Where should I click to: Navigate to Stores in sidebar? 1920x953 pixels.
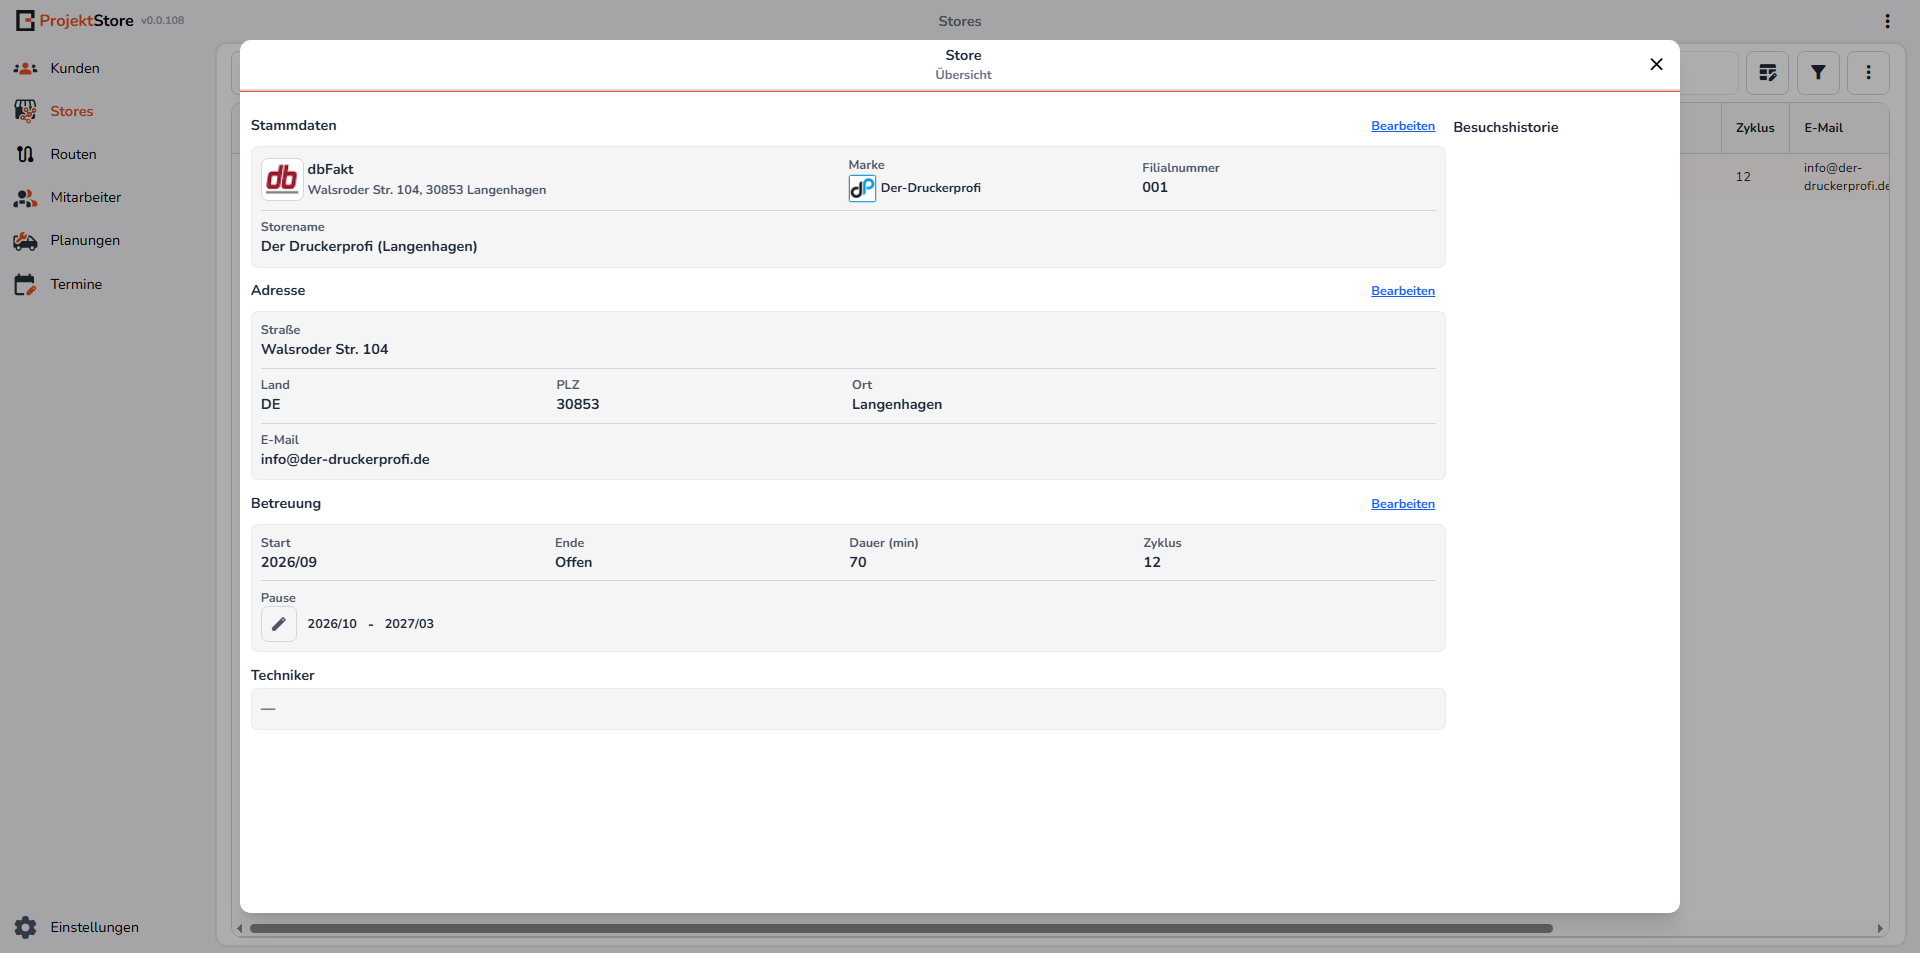(72, 111)
